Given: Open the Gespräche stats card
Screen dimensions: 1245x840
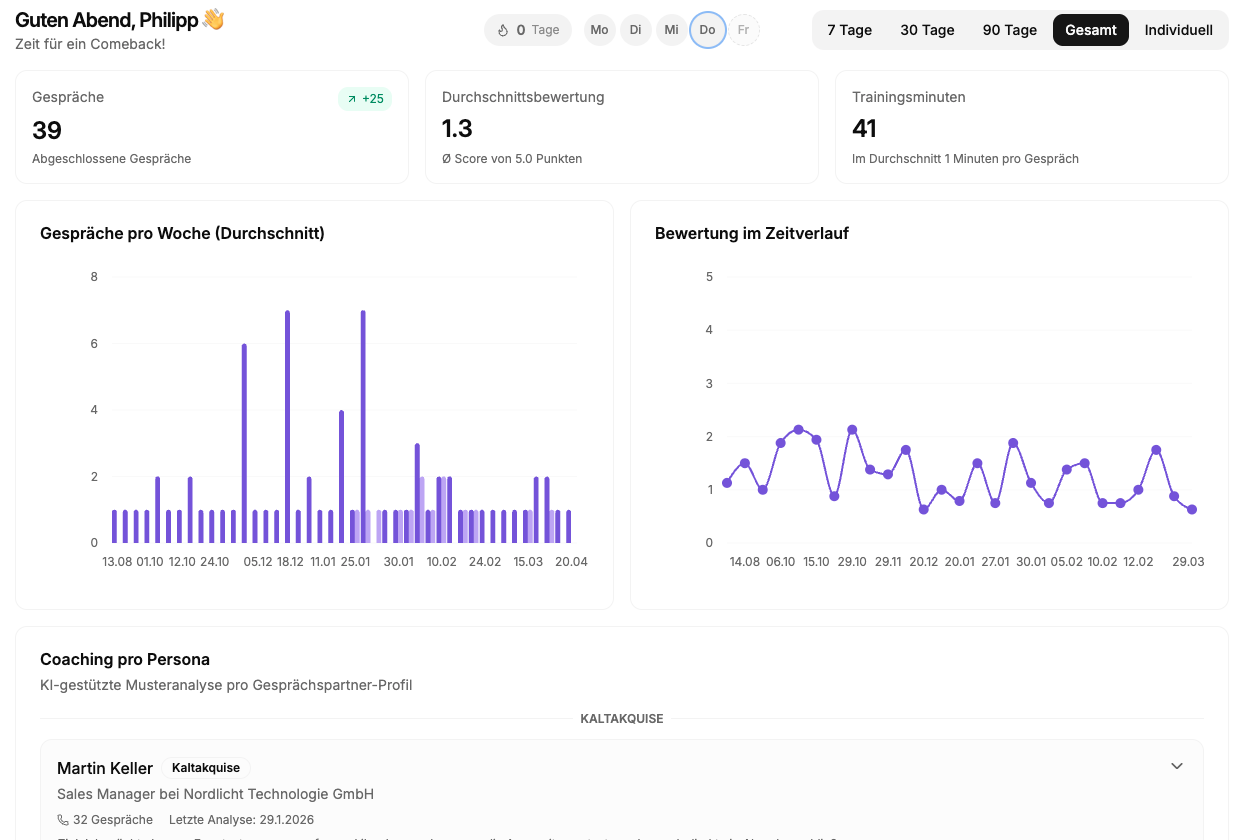Looking at the screenshot, I should [x=212, y=127].
